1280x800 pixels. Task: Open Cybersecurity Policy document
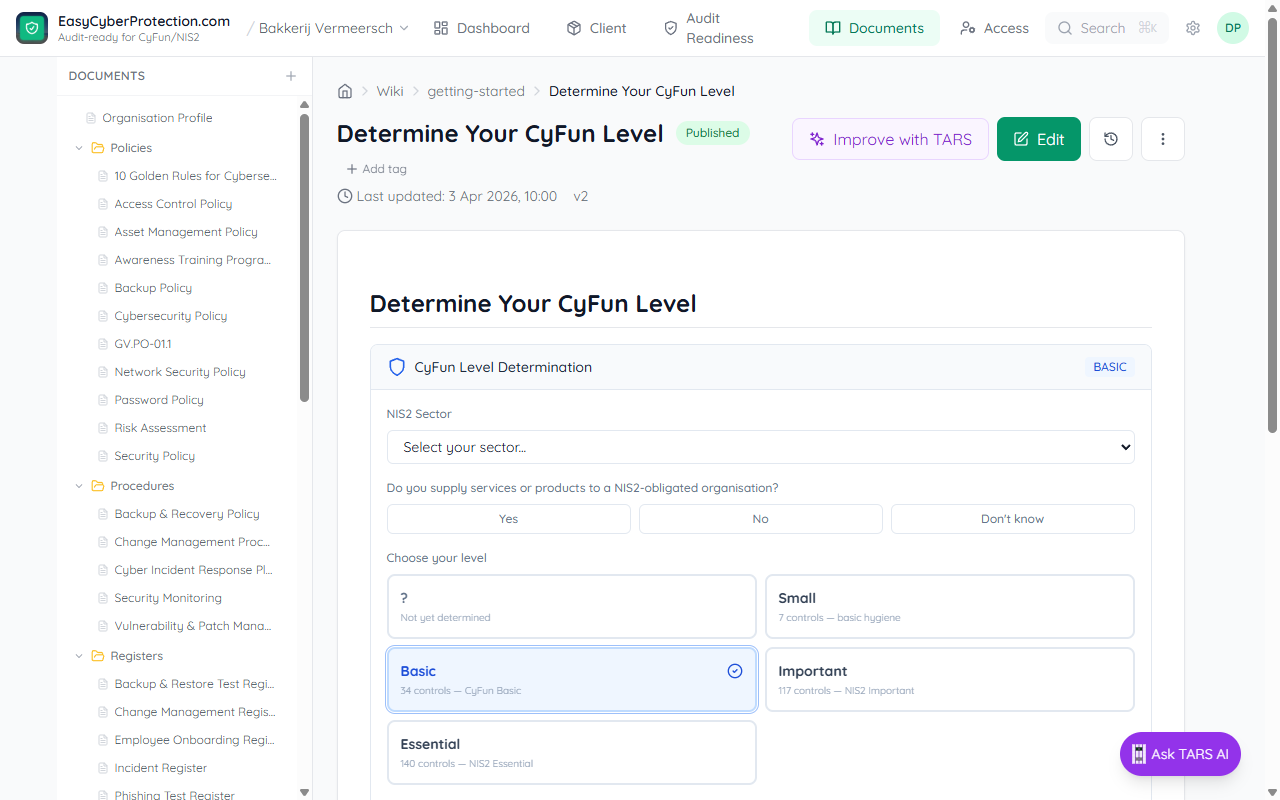pyautogui.click(x=171, y=316)
